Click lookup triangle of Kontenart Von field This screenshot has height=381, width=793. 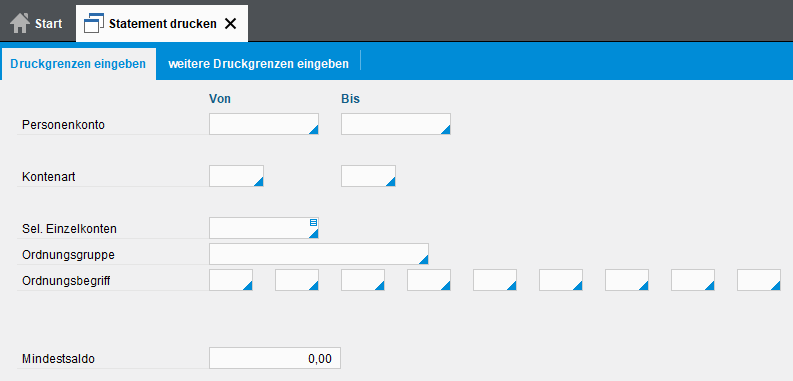click(259, 182)
